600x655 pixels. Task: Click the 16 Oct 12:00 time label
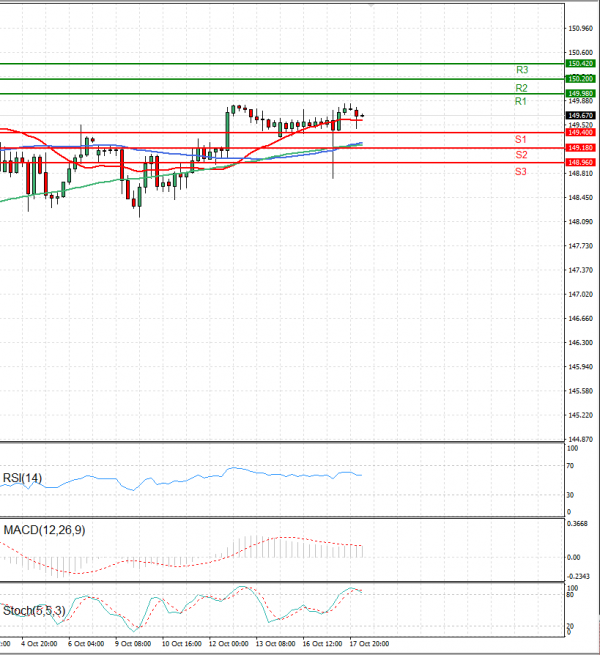pos(322,644)
